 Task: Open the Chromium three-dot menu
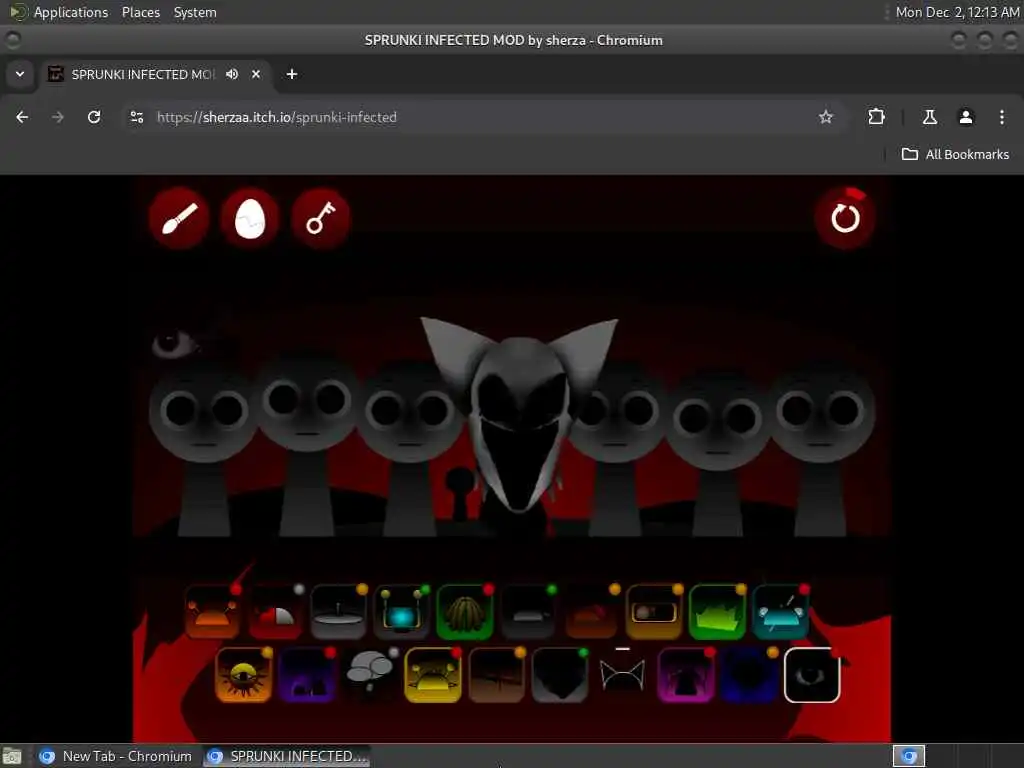click(x=1002, y=117)
